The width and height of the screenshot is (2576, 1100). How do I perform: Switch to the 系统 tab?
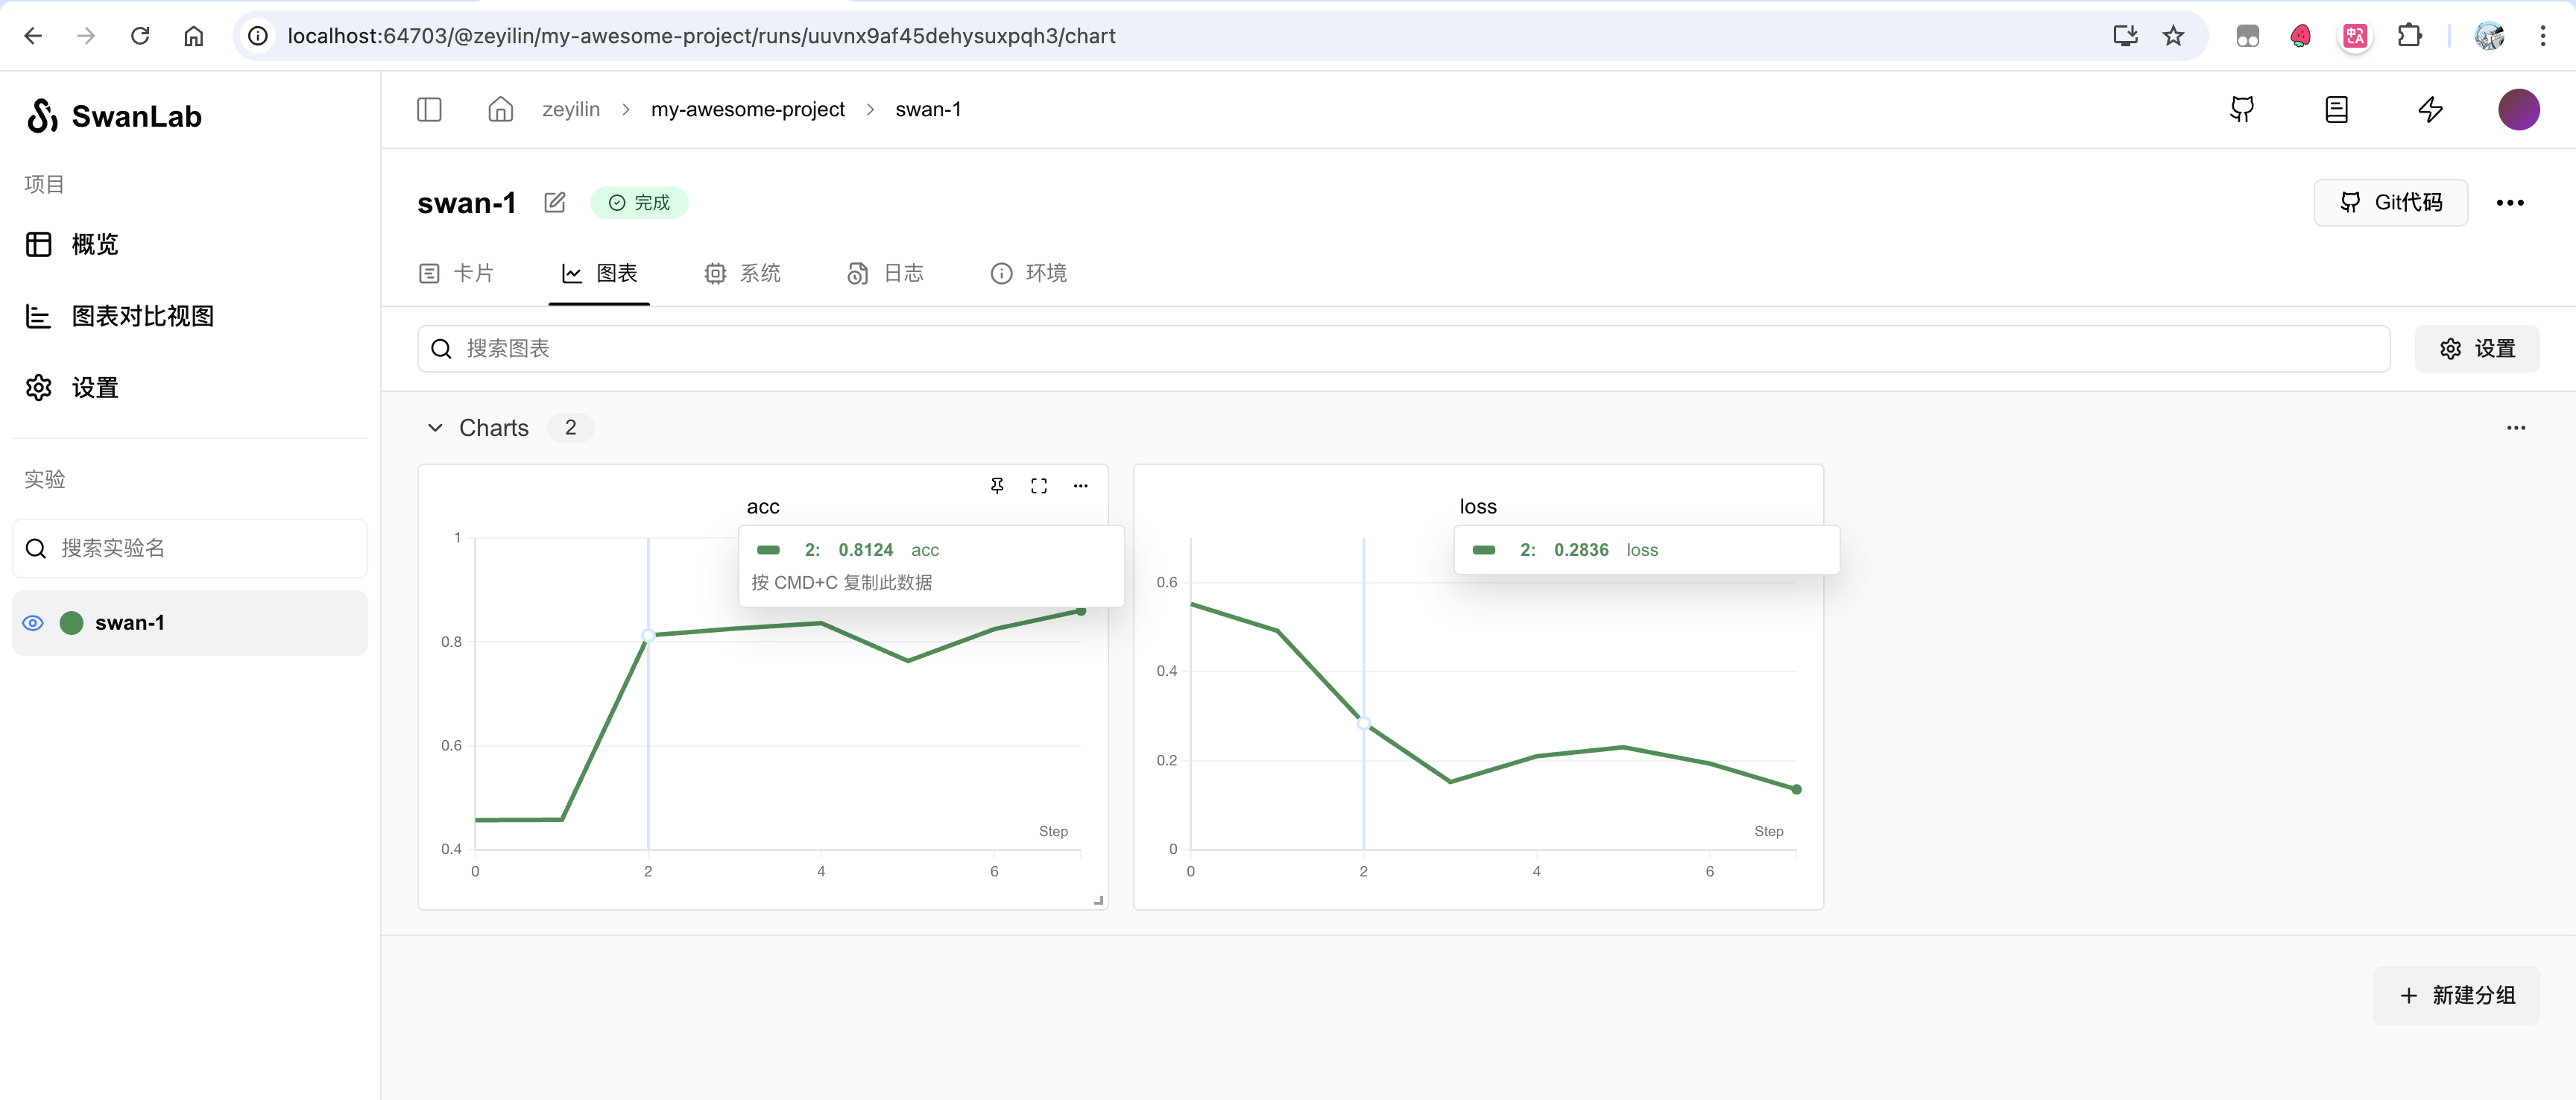coord(742,273)
